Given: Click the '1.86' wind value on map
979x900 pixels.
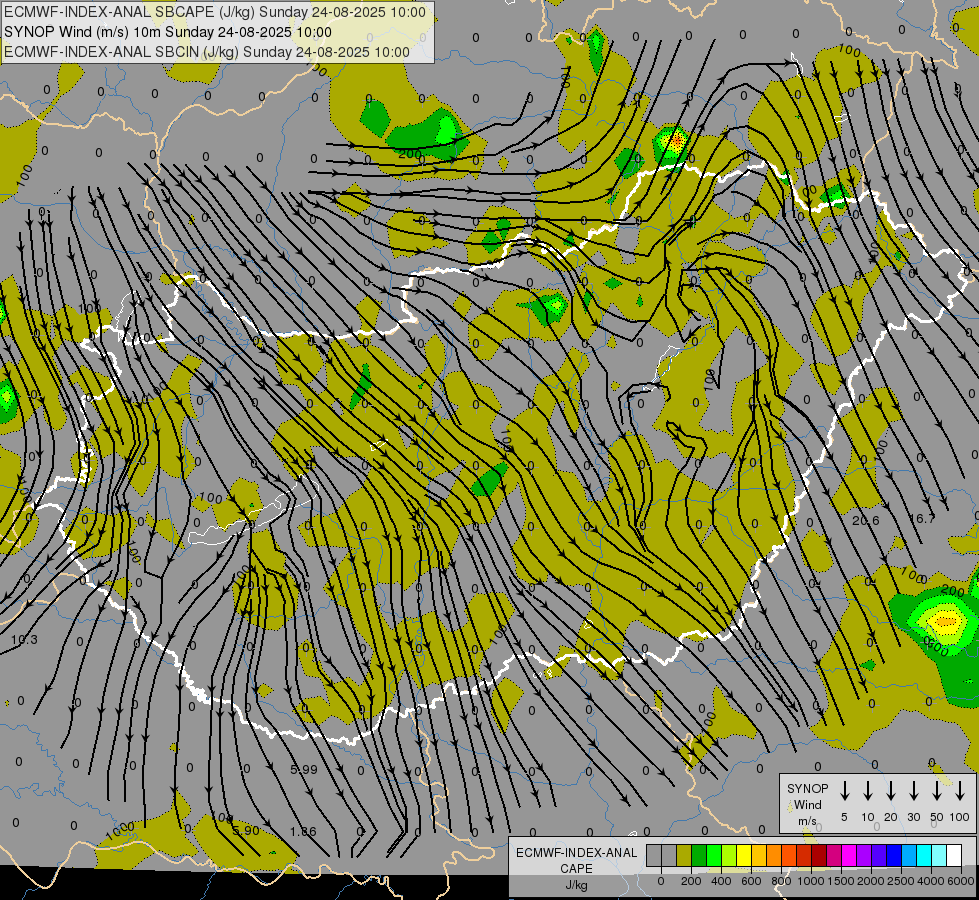Looking at the screenshot, I should [303, 831].
